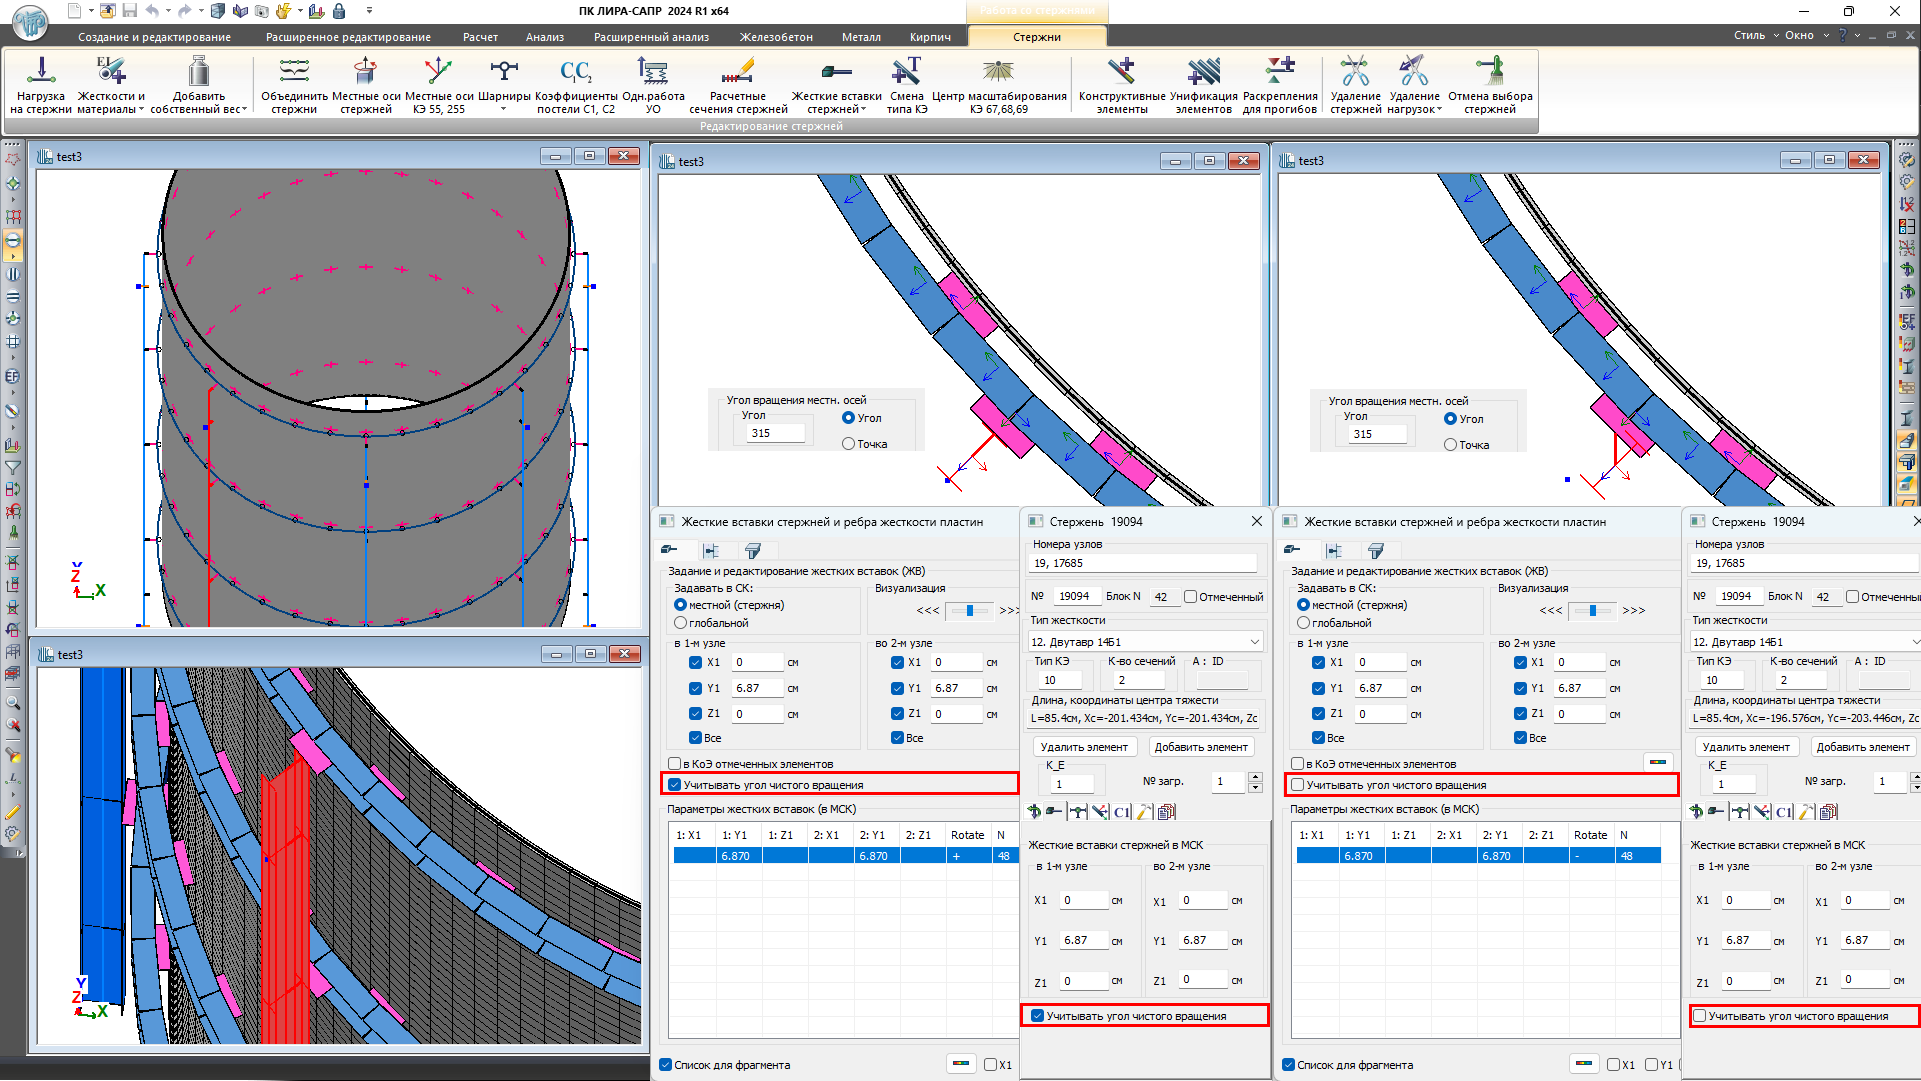Click the Конструктивные элементы ribbon icon

(1121, 72)
